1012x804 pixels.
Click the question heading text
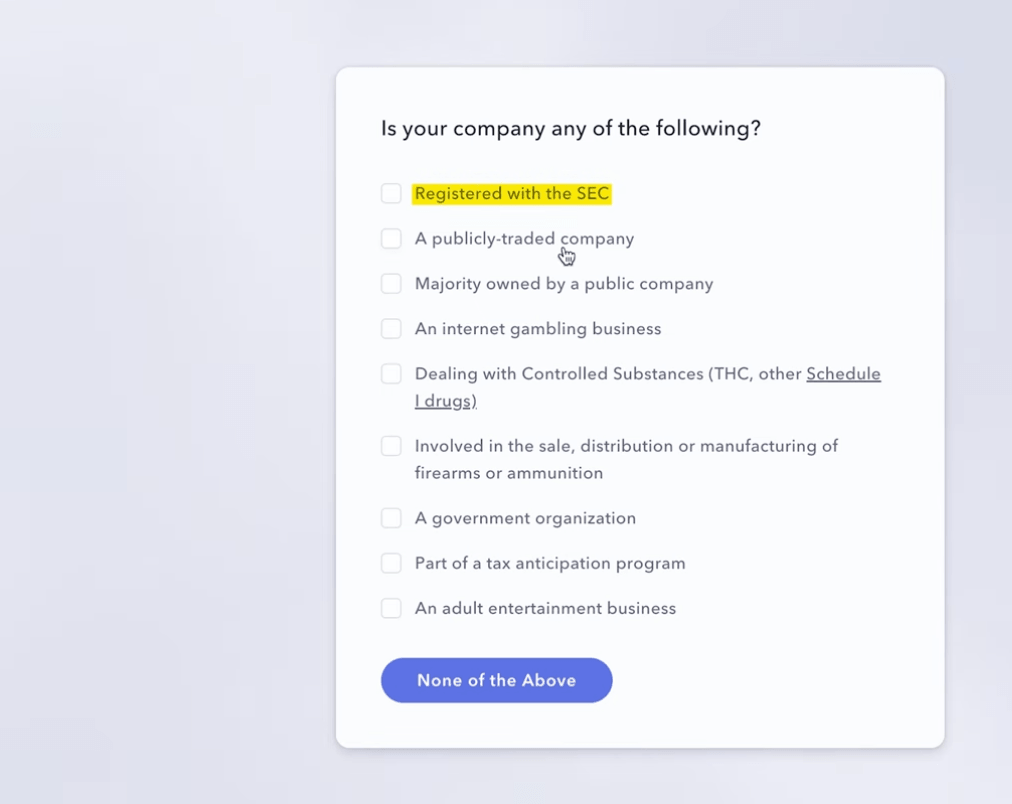571,128
